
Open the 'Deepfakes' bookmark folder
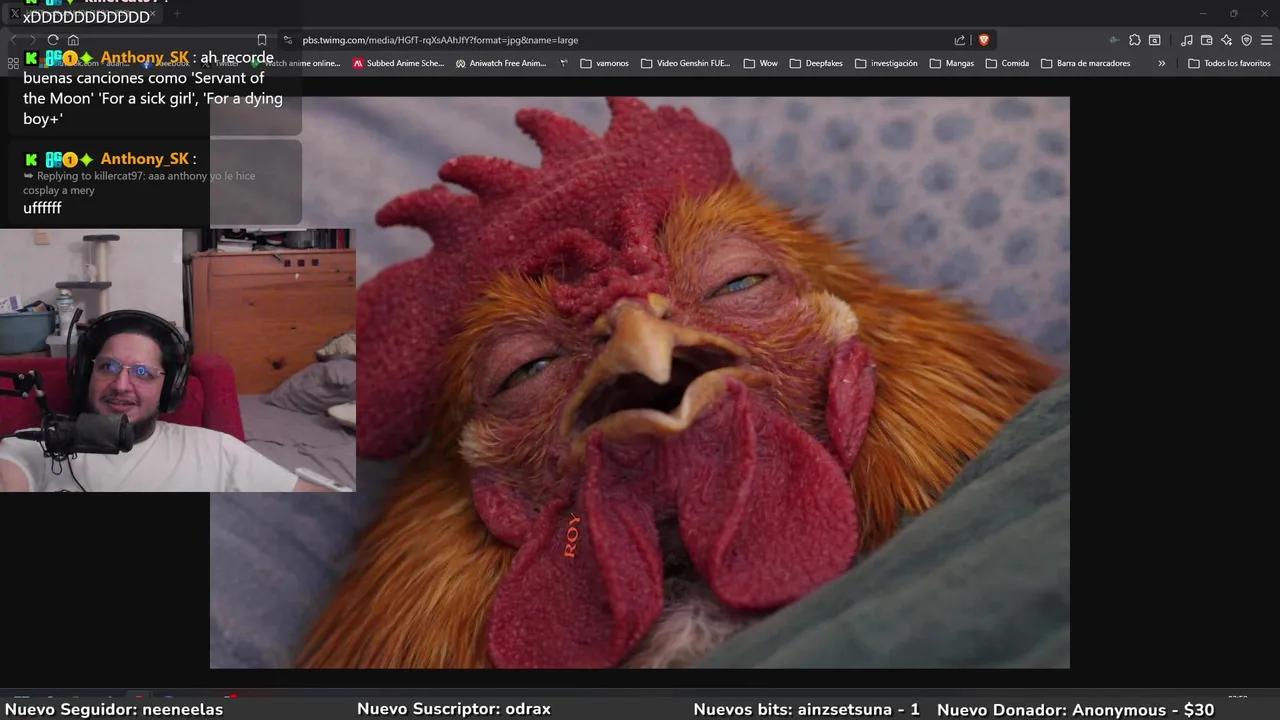[817, 63]
